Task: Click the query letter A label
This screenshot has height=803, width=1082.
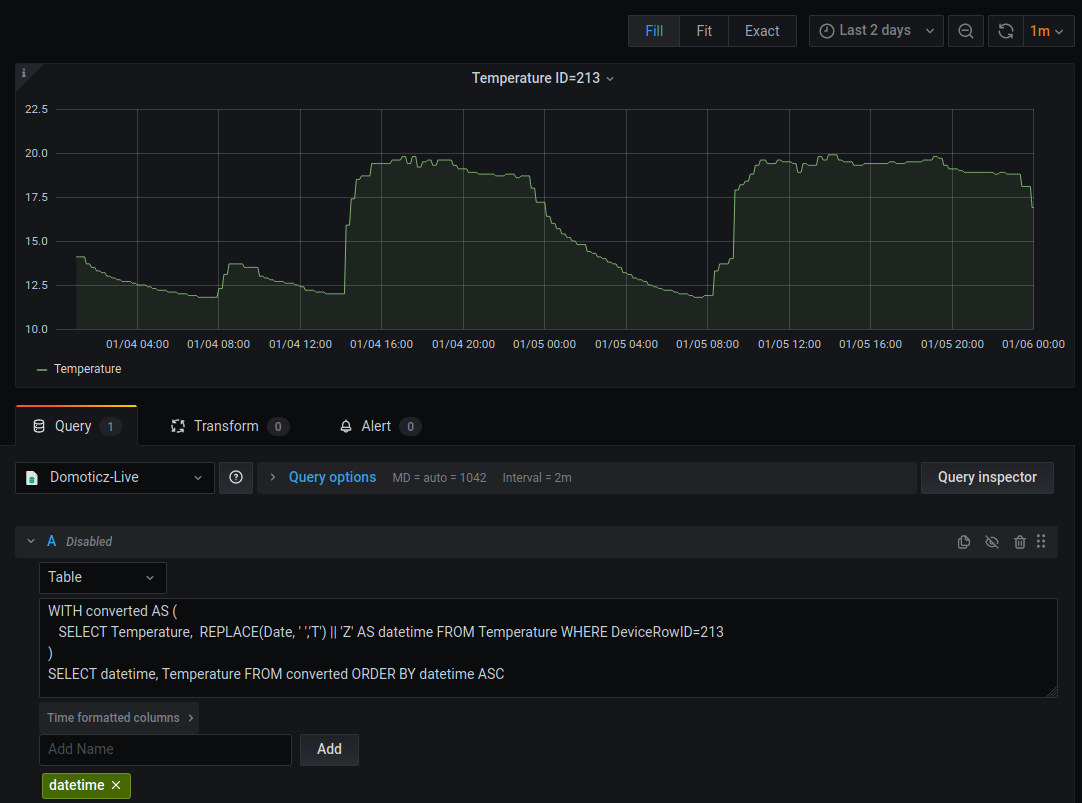Action: [52, 542]
